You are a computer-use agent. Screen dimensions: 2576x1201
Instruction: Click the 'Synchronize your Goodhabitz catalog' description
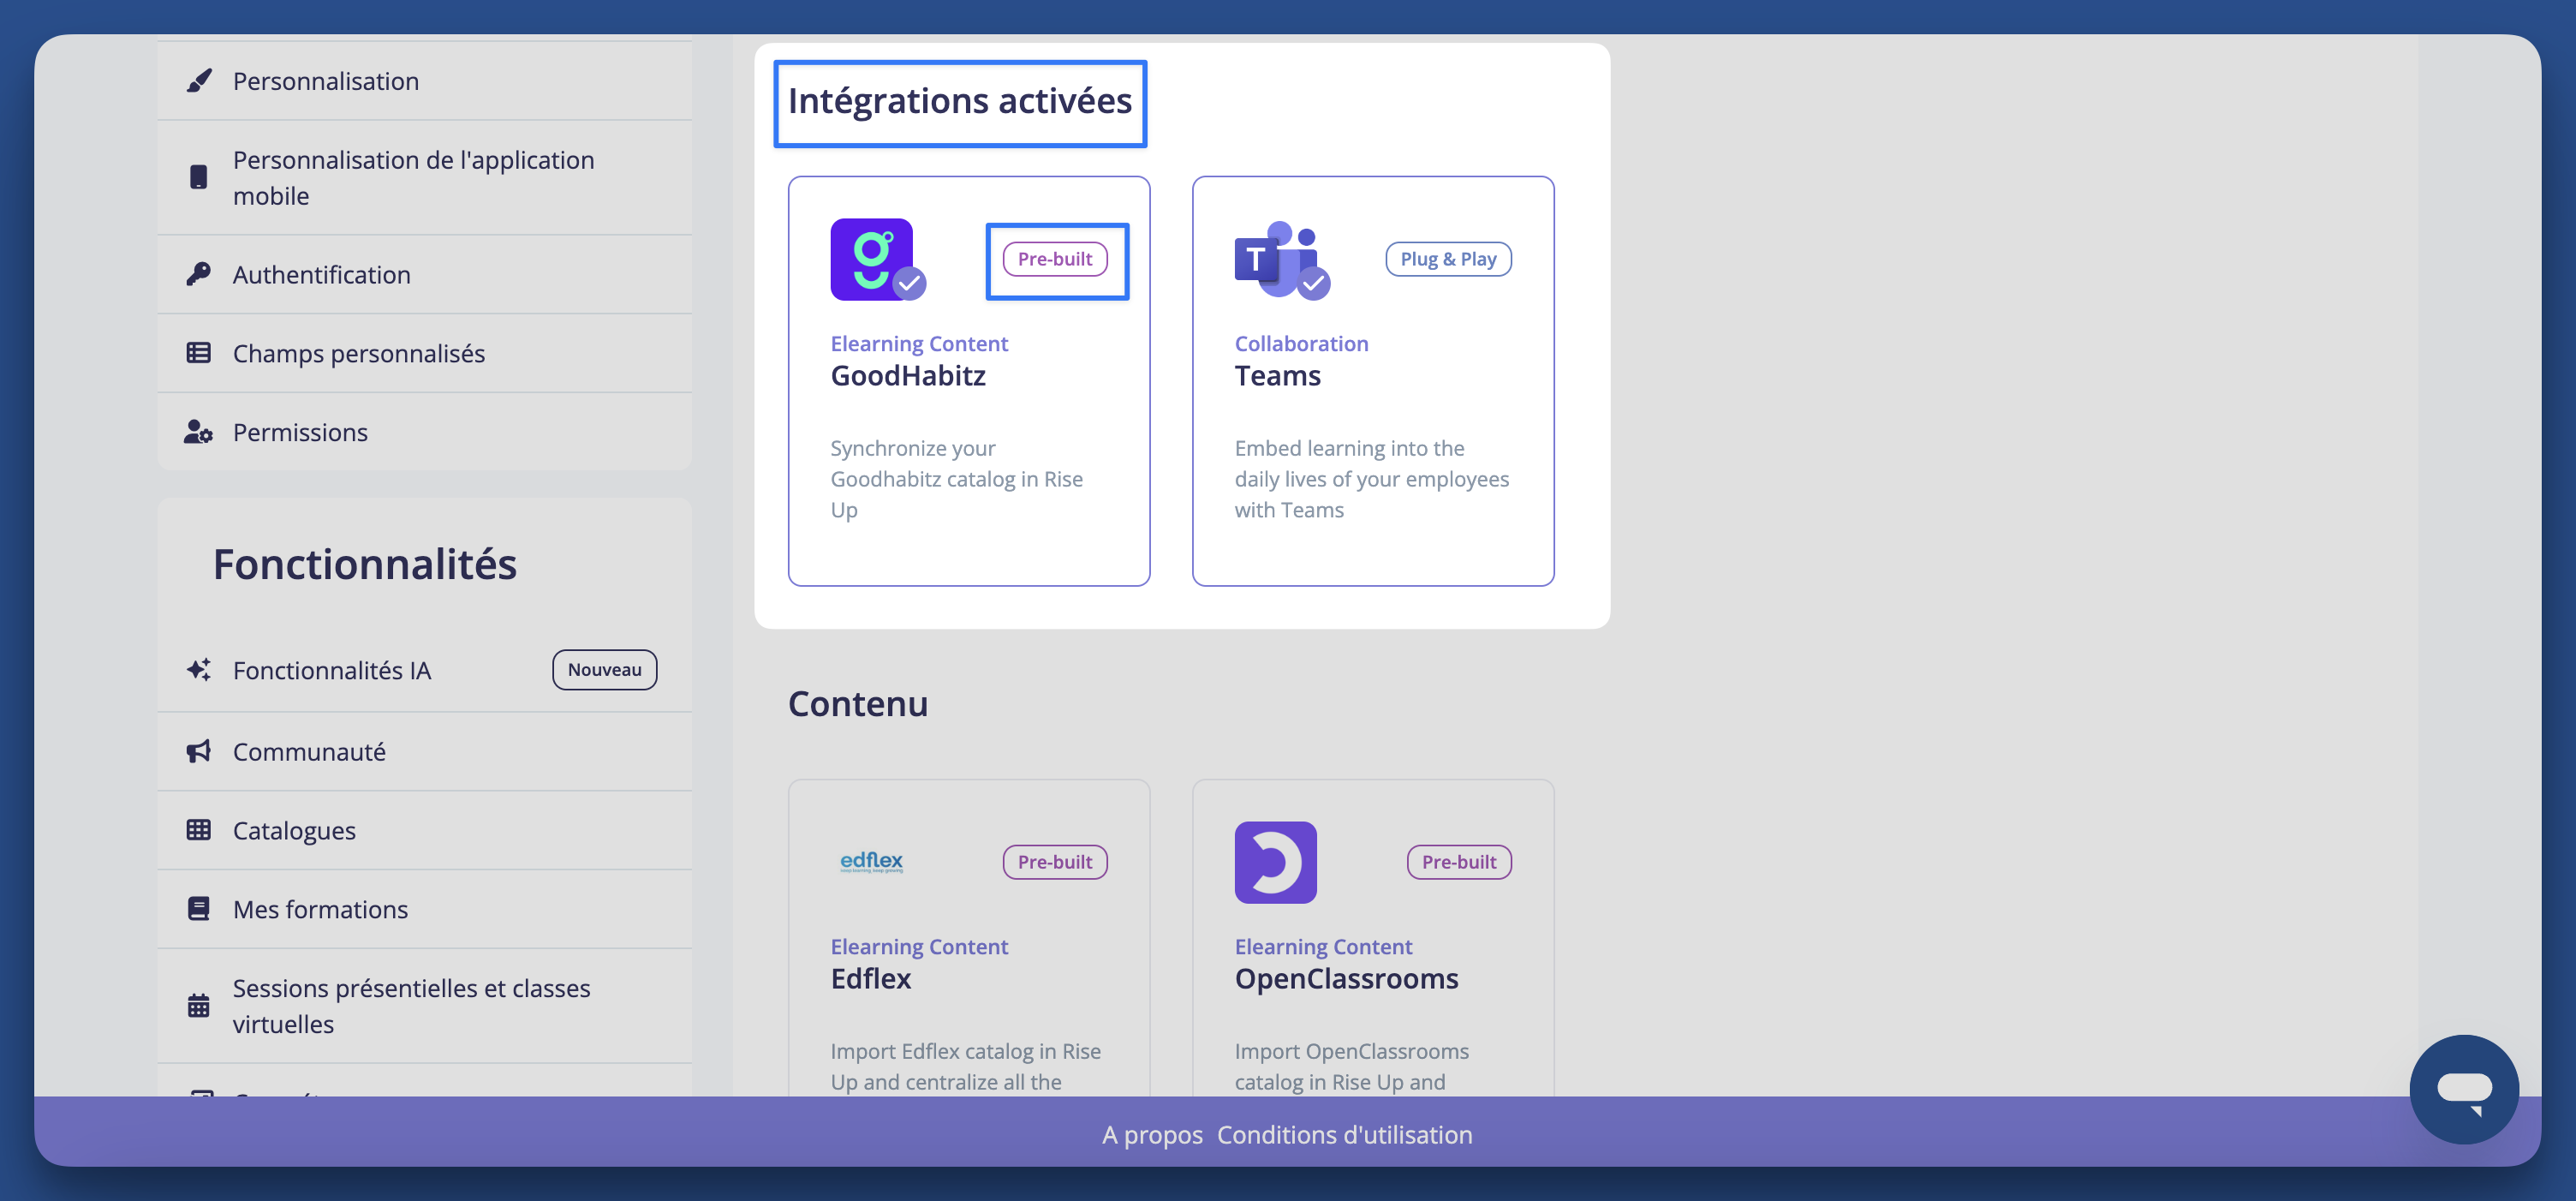pos(957,479)
